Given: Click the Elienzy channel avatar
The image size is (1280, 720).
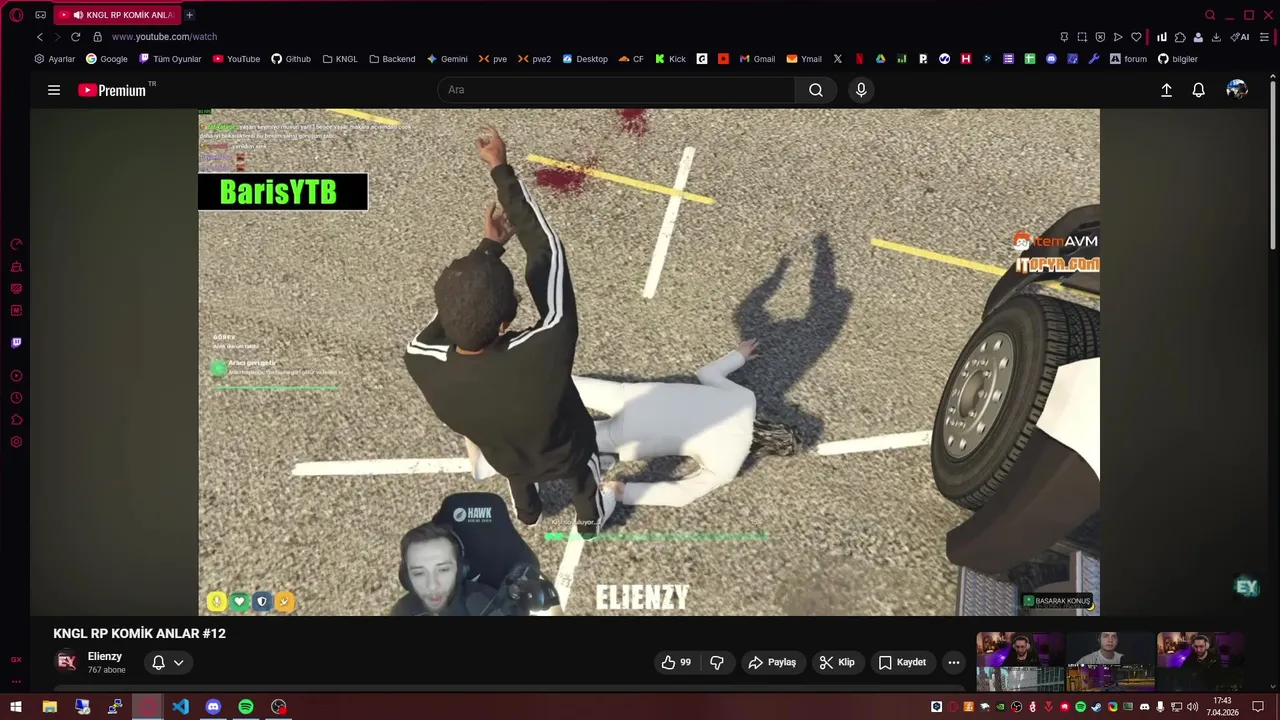Looking at the screenshot, I should coord(67,662).
